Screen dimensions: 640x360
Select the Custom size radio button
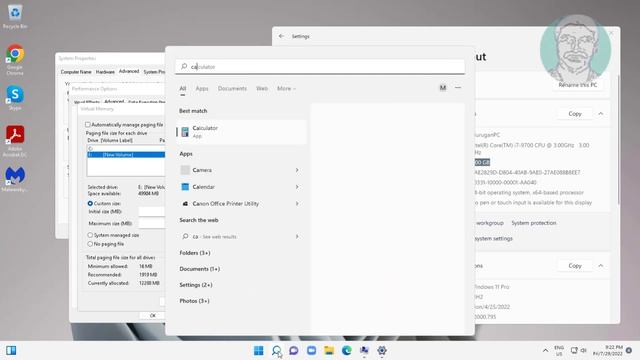(90, 203)
